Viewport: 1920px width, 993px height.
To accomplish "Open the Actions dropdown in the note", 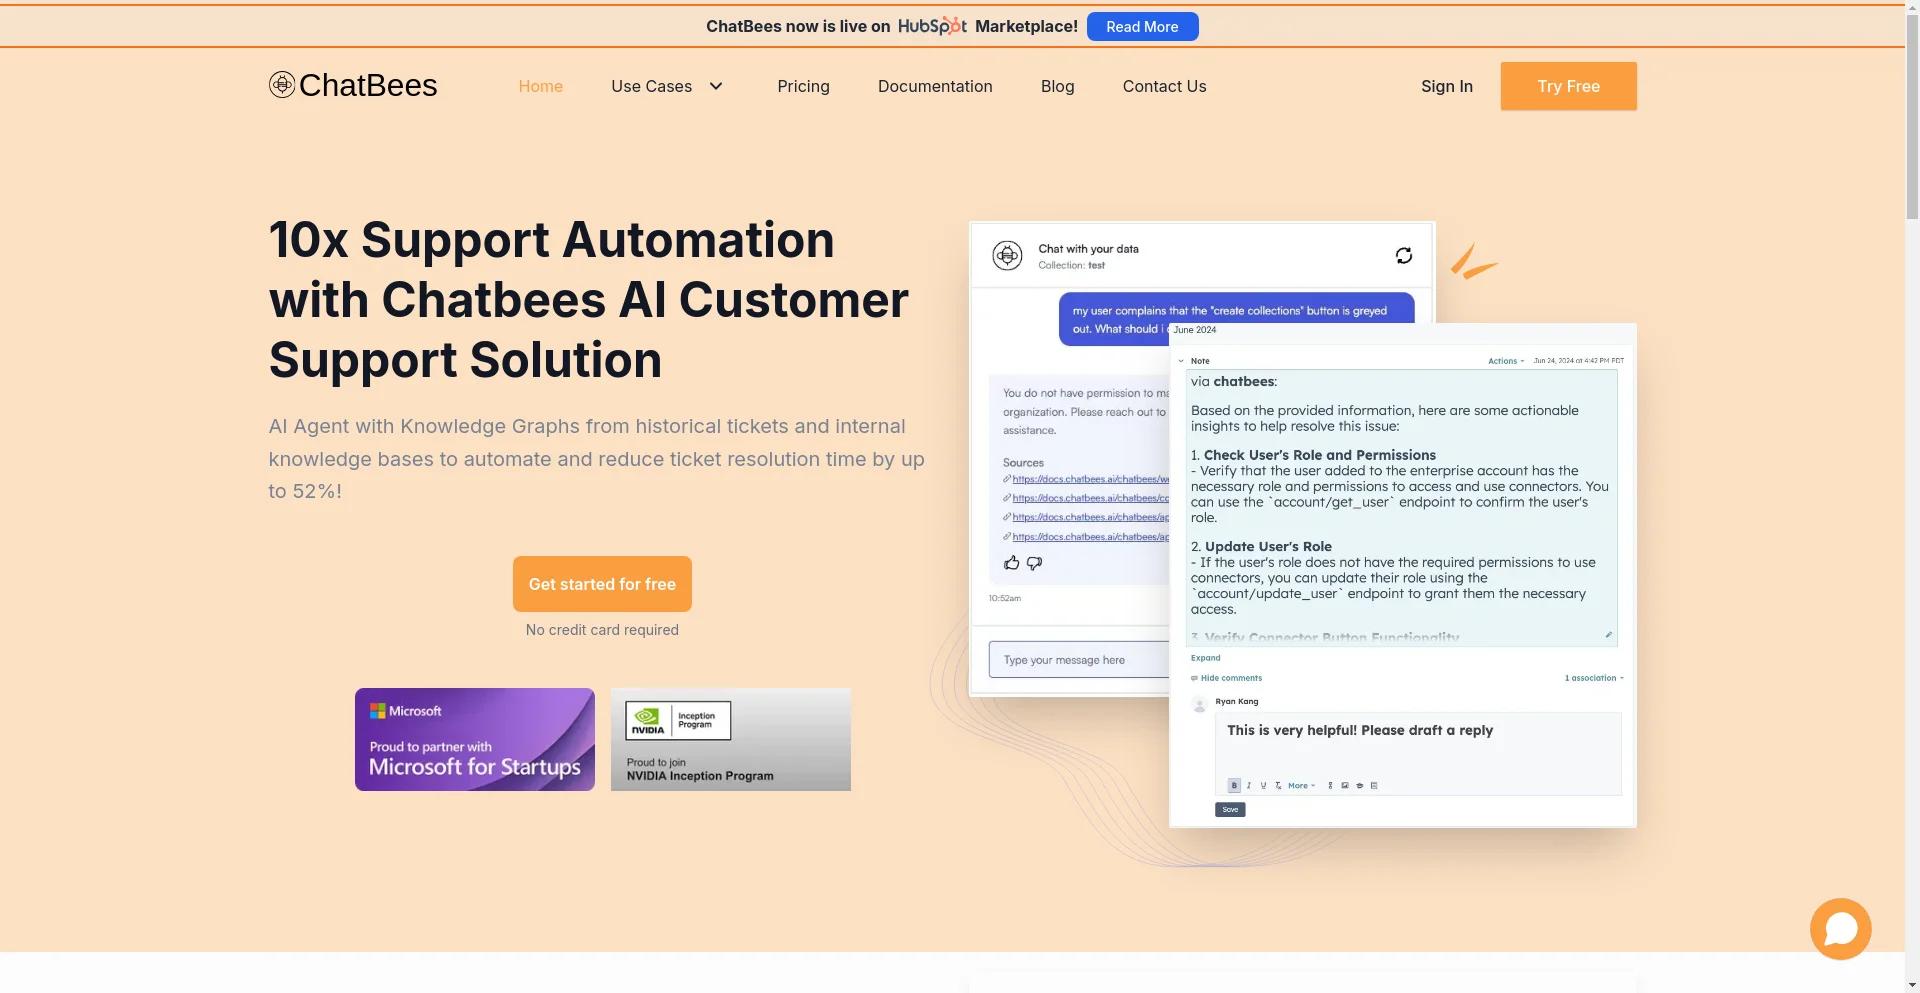I will pos(1505,361).
